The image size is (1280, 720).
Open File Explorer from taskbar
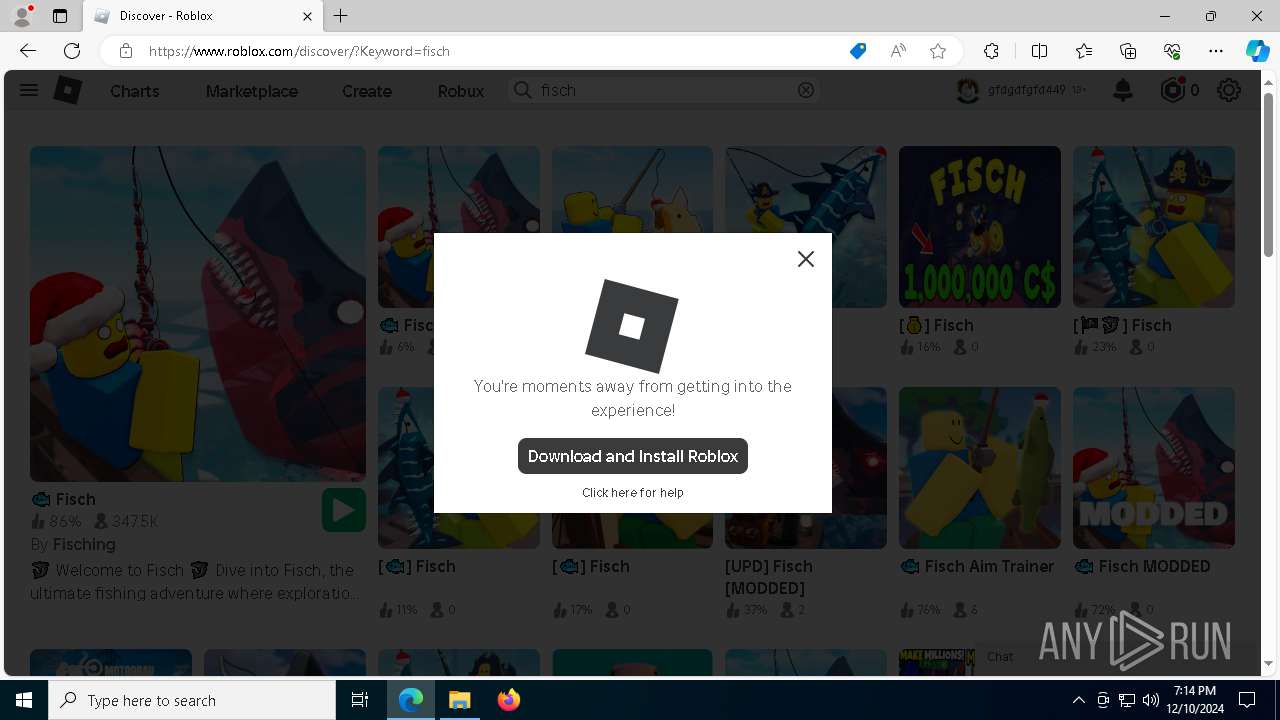point(459,700)
